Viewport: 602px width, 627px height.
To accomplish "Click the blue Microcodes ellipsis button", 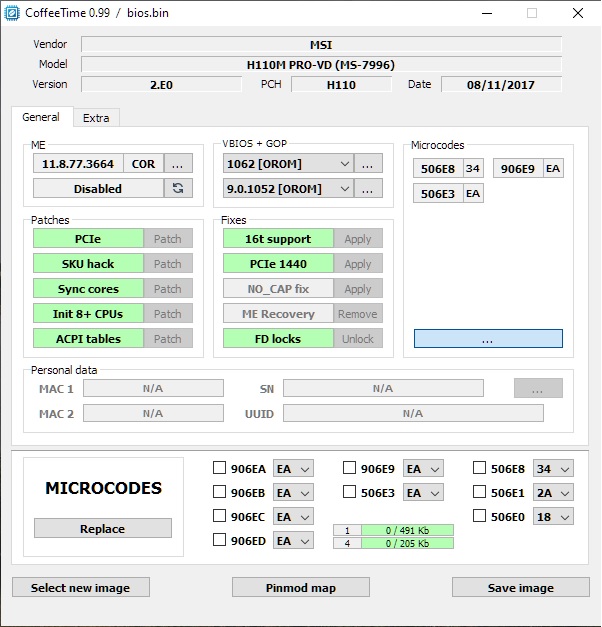I will (488, 339).
